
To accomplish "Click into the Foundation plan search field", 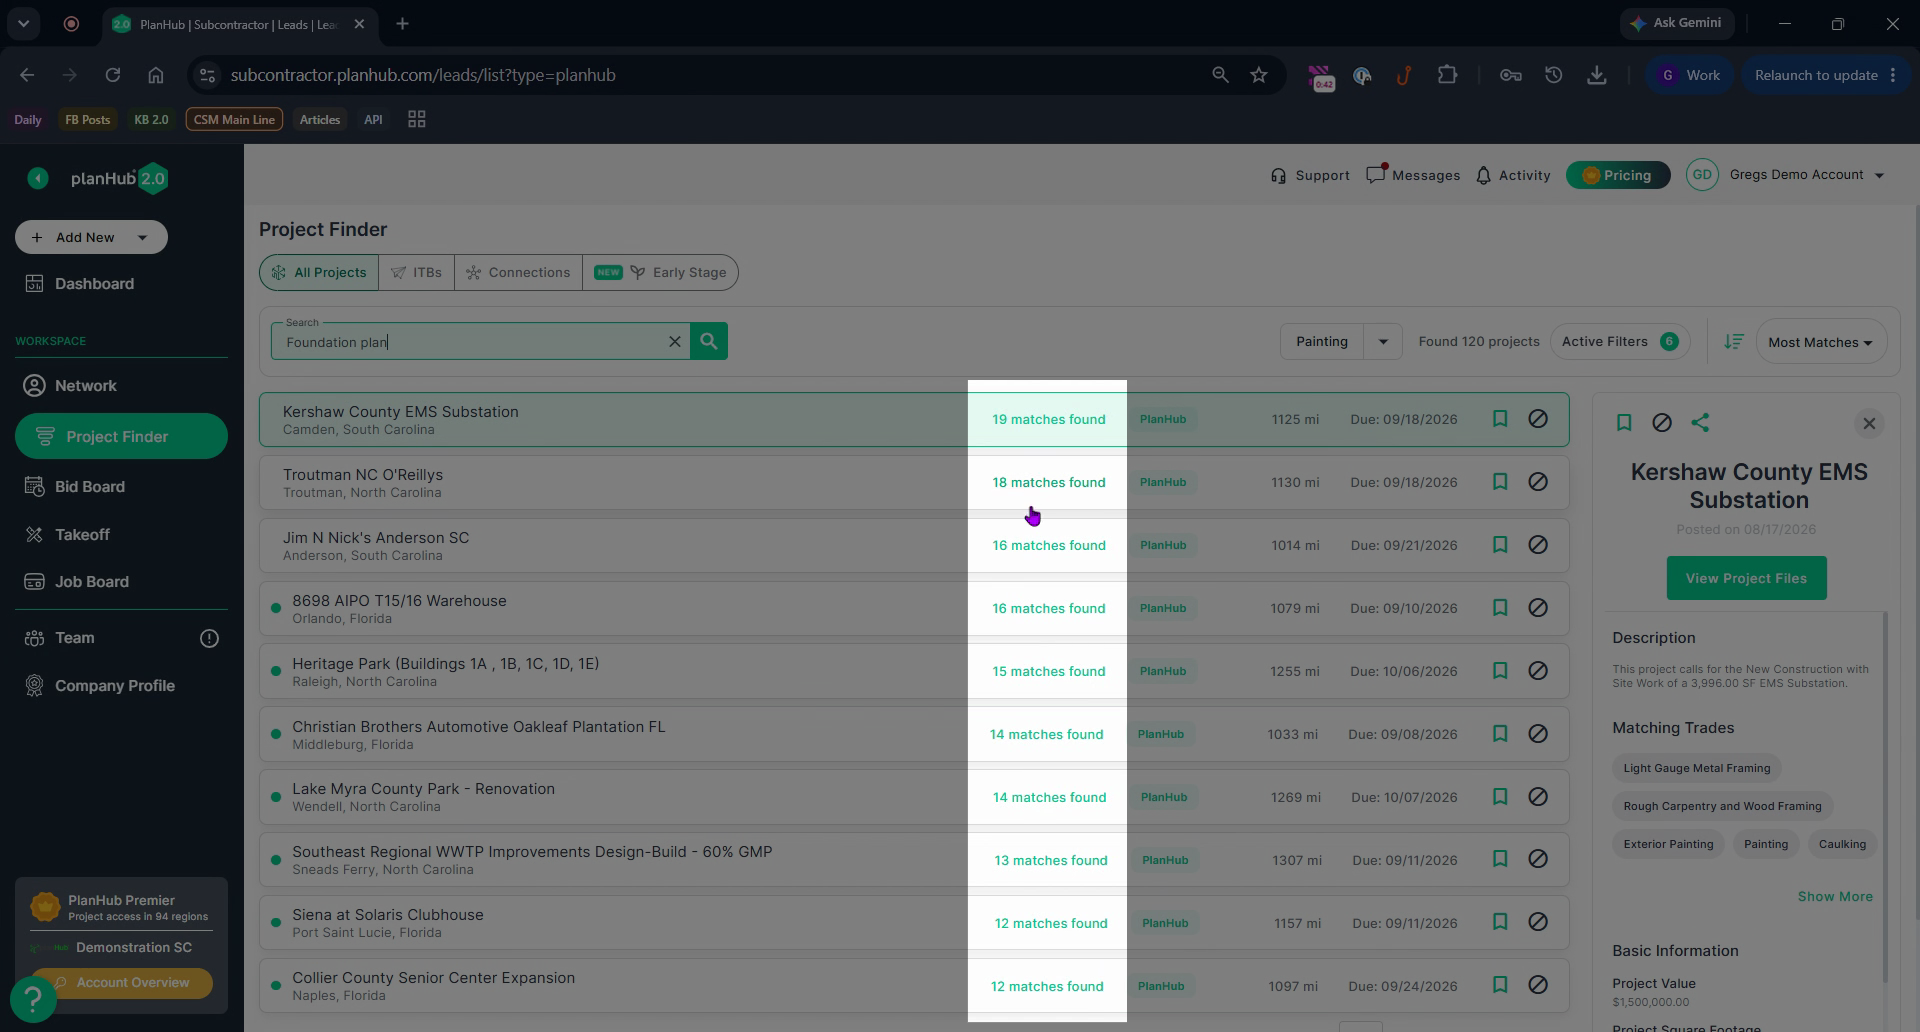I will click(x=470, y=342).
